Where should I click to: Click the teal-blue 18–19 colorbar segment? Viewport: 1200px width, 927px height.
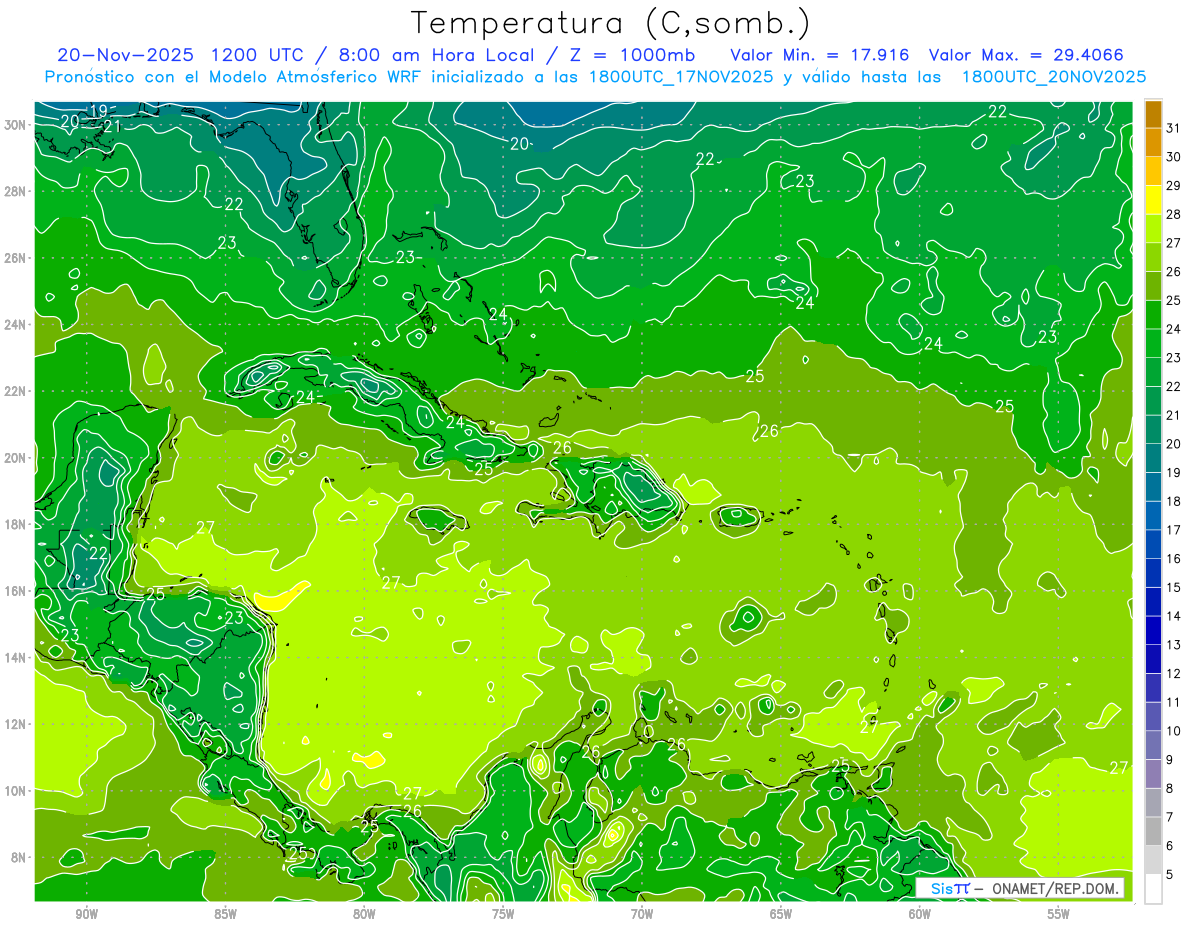point(1153,487)
